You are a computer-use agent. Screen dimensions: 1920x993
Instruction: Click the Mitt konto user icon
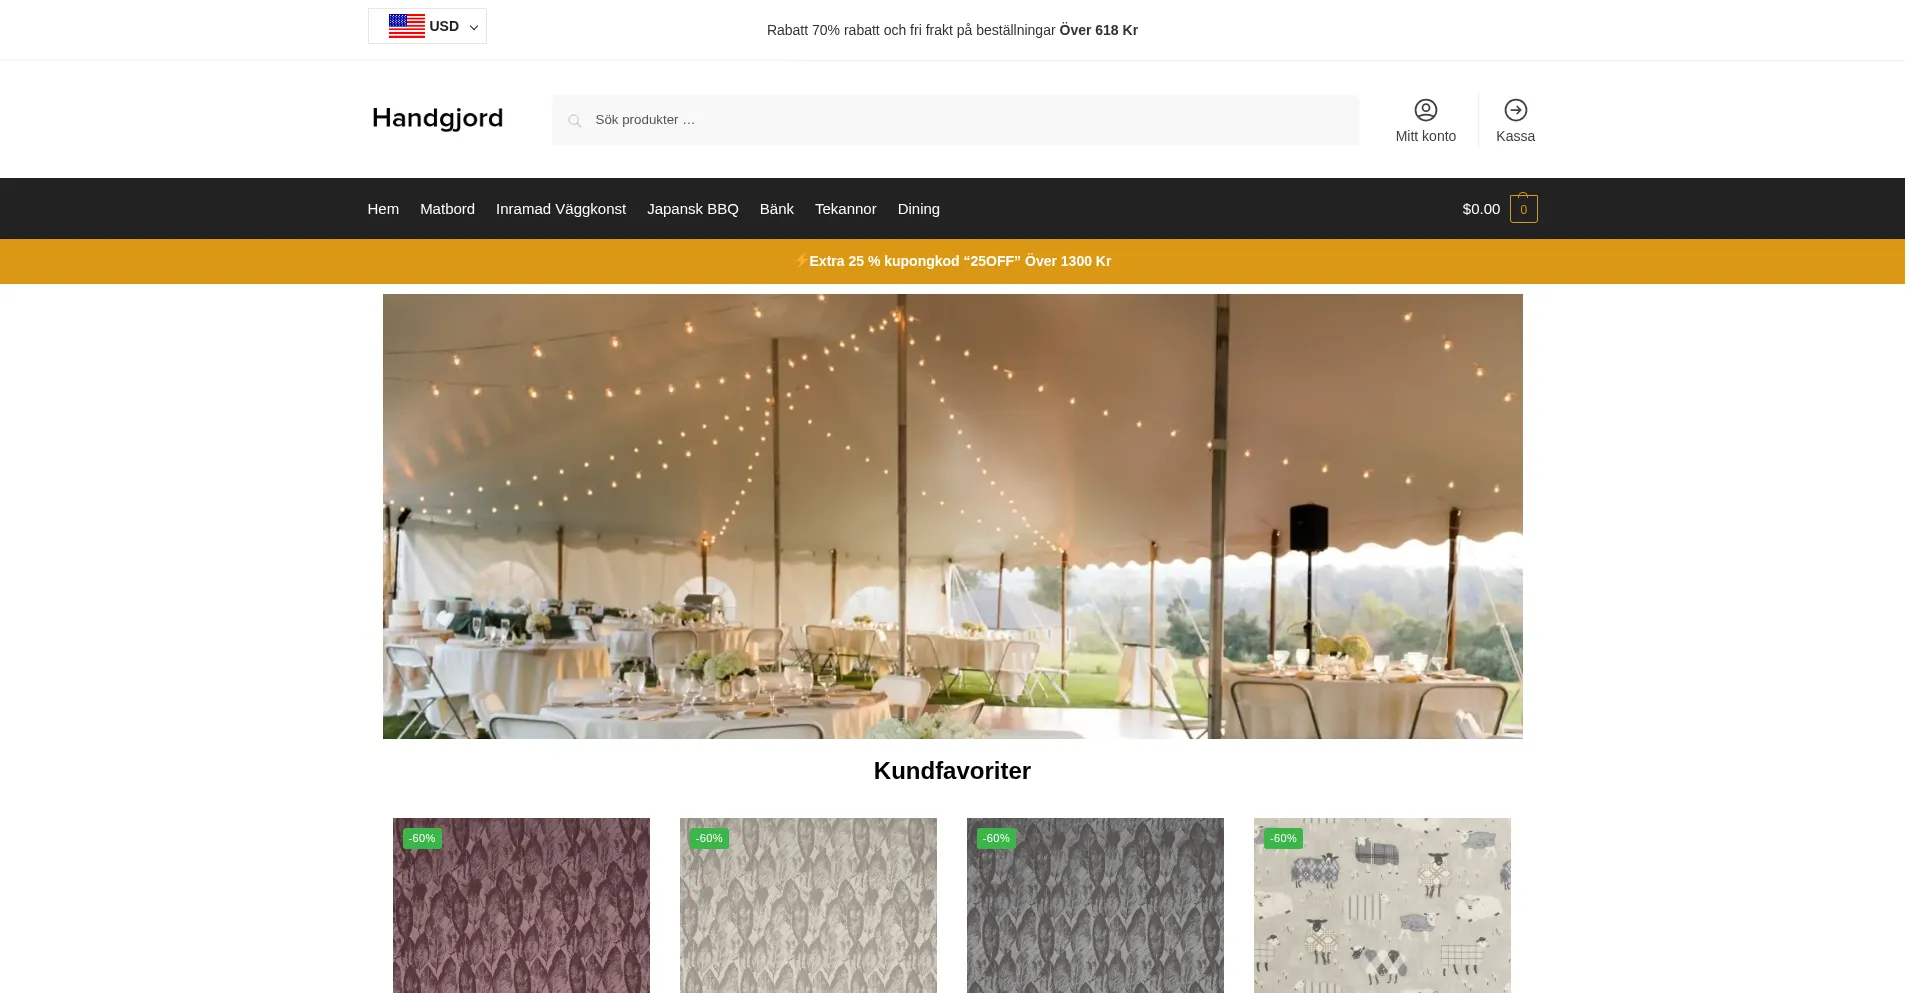[1425, 110]
